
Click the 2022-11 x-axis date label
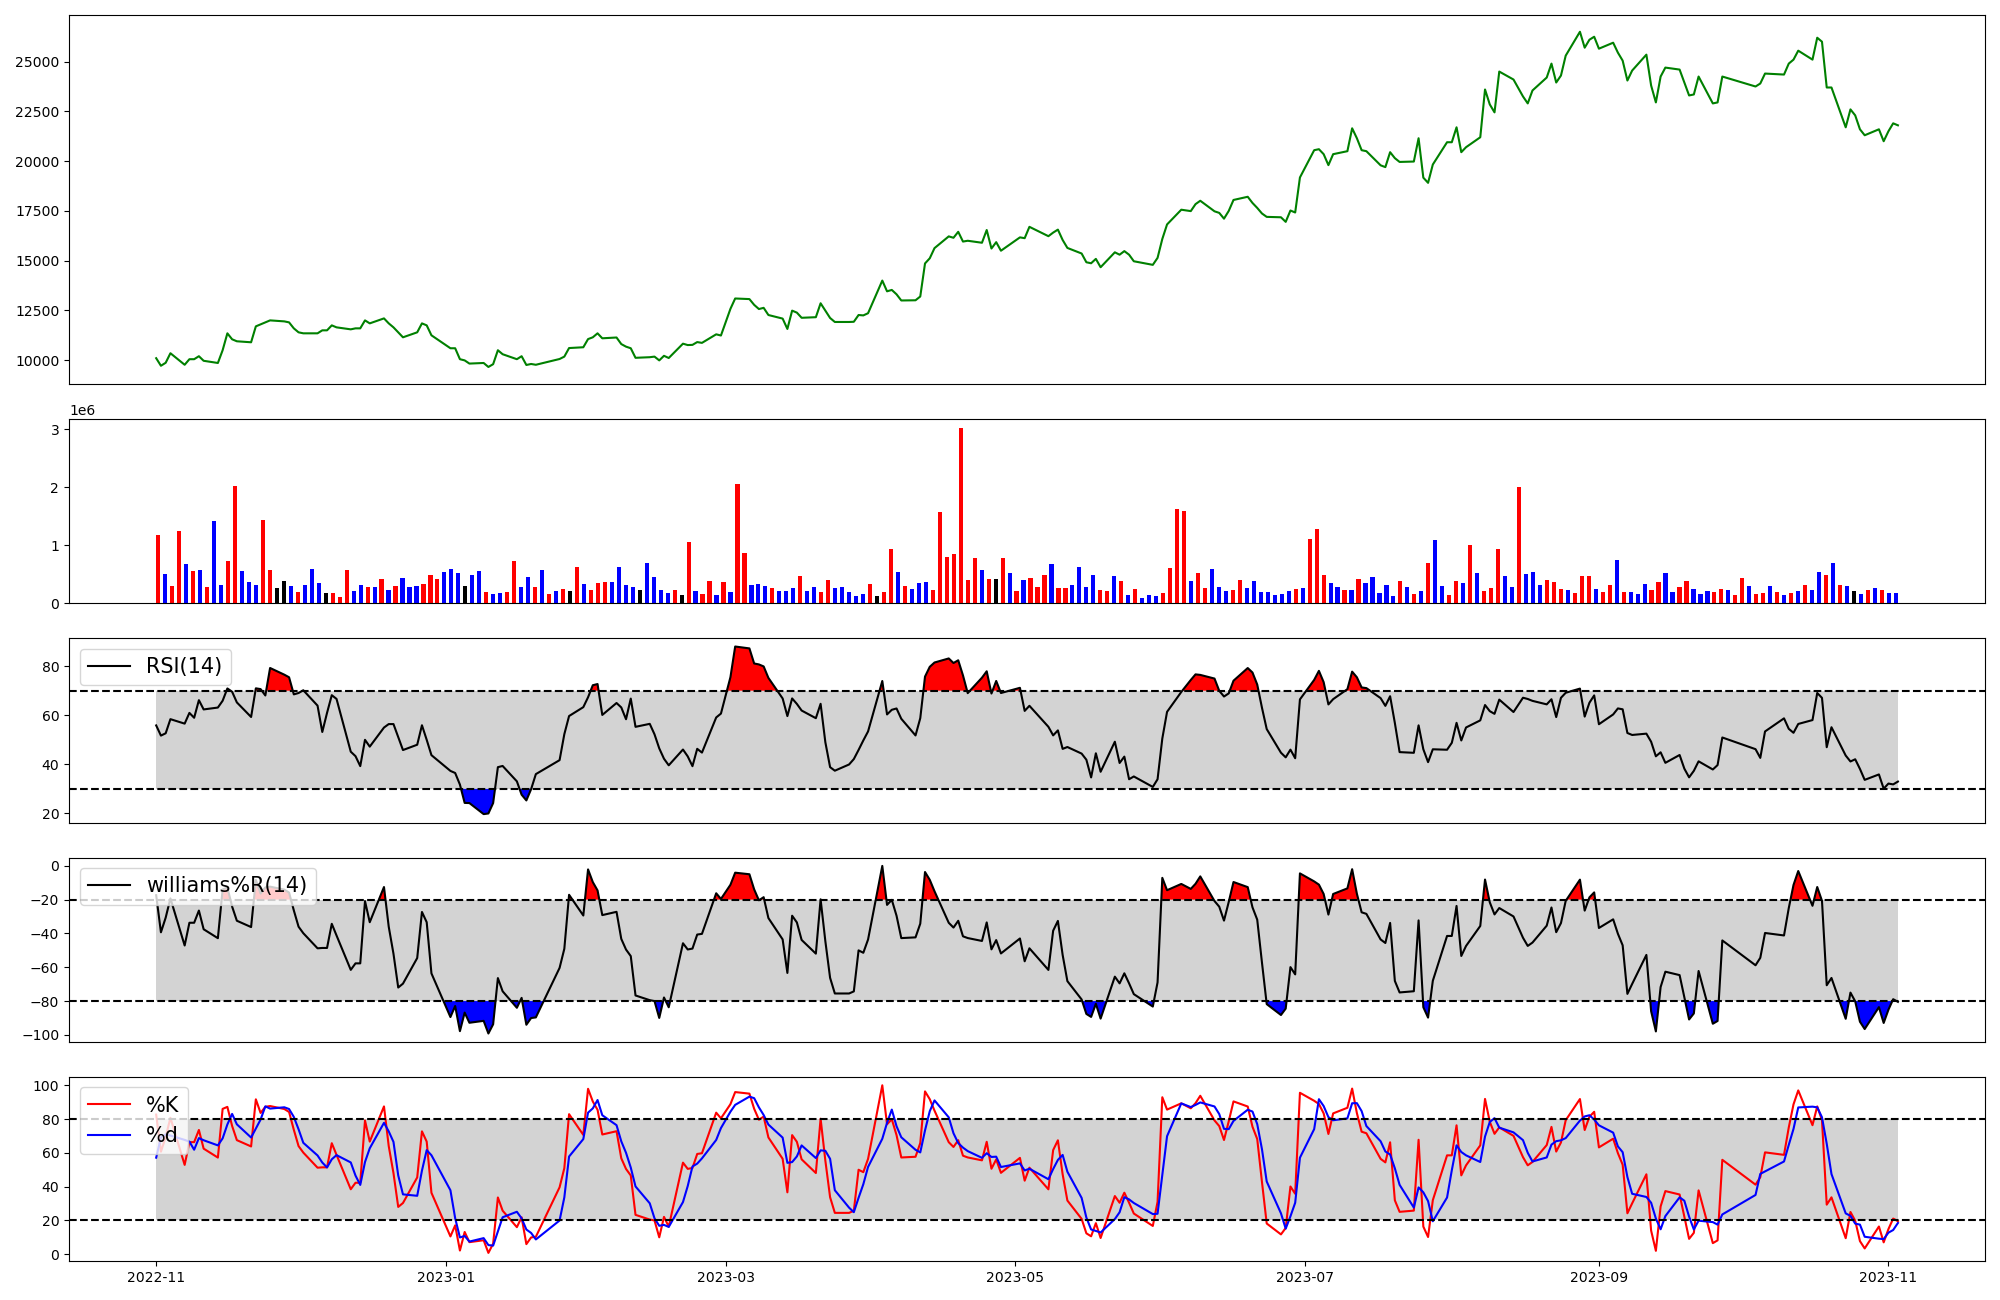coord(156,1277)
